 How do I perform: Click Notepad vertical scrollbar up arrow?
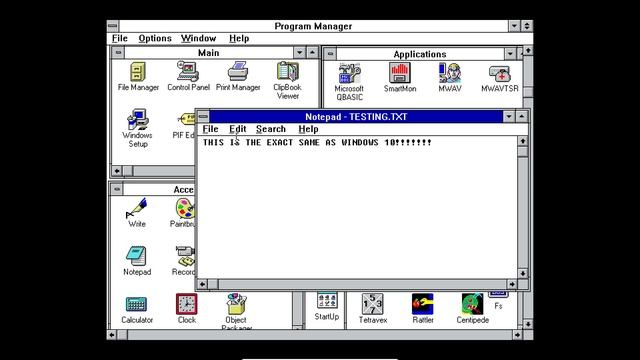523,141
